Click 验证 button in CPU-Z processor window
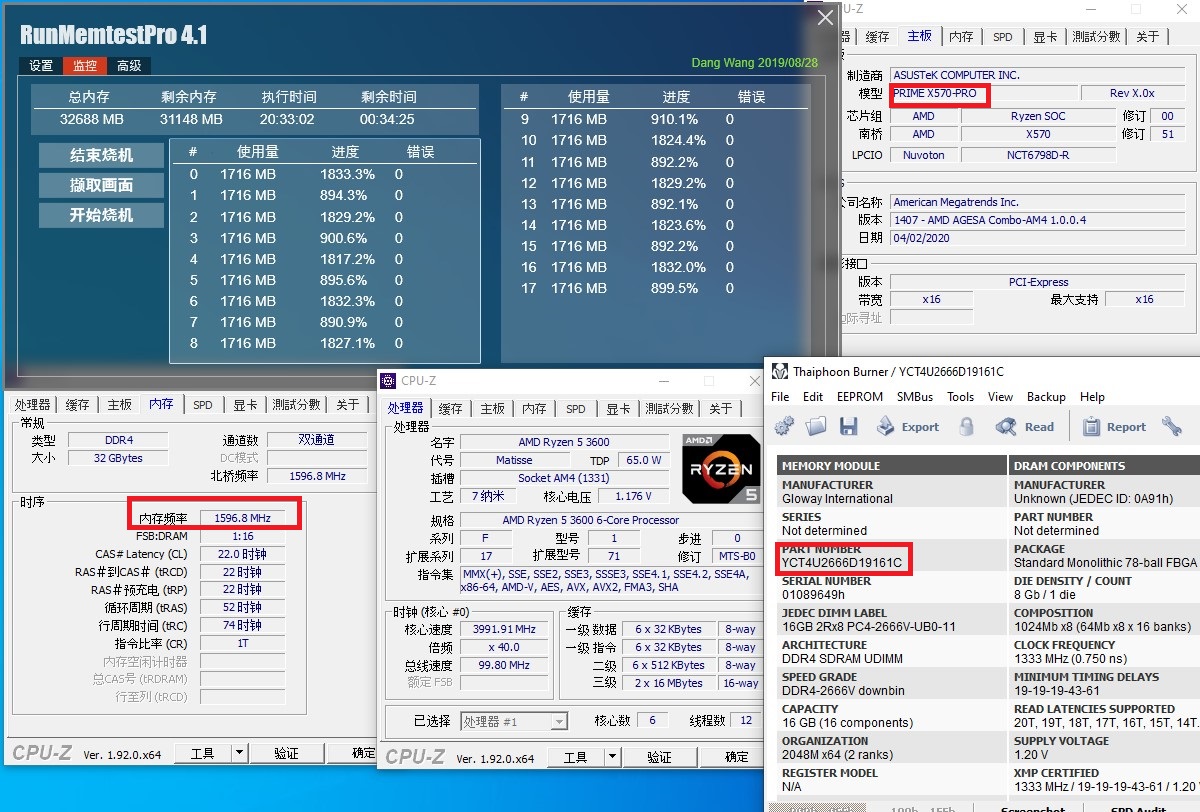This screenshot has height=812, width=1200. tap(660, 757)
